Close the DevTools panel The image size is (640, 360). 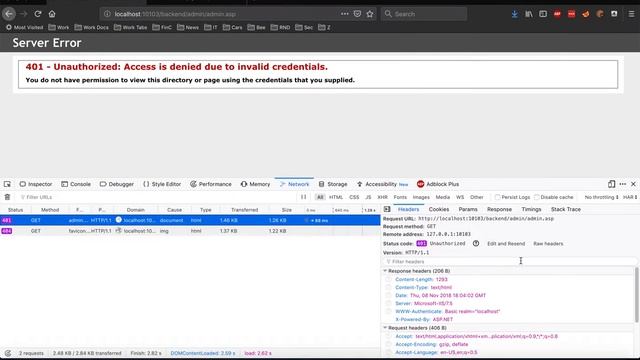pos(633,184)
